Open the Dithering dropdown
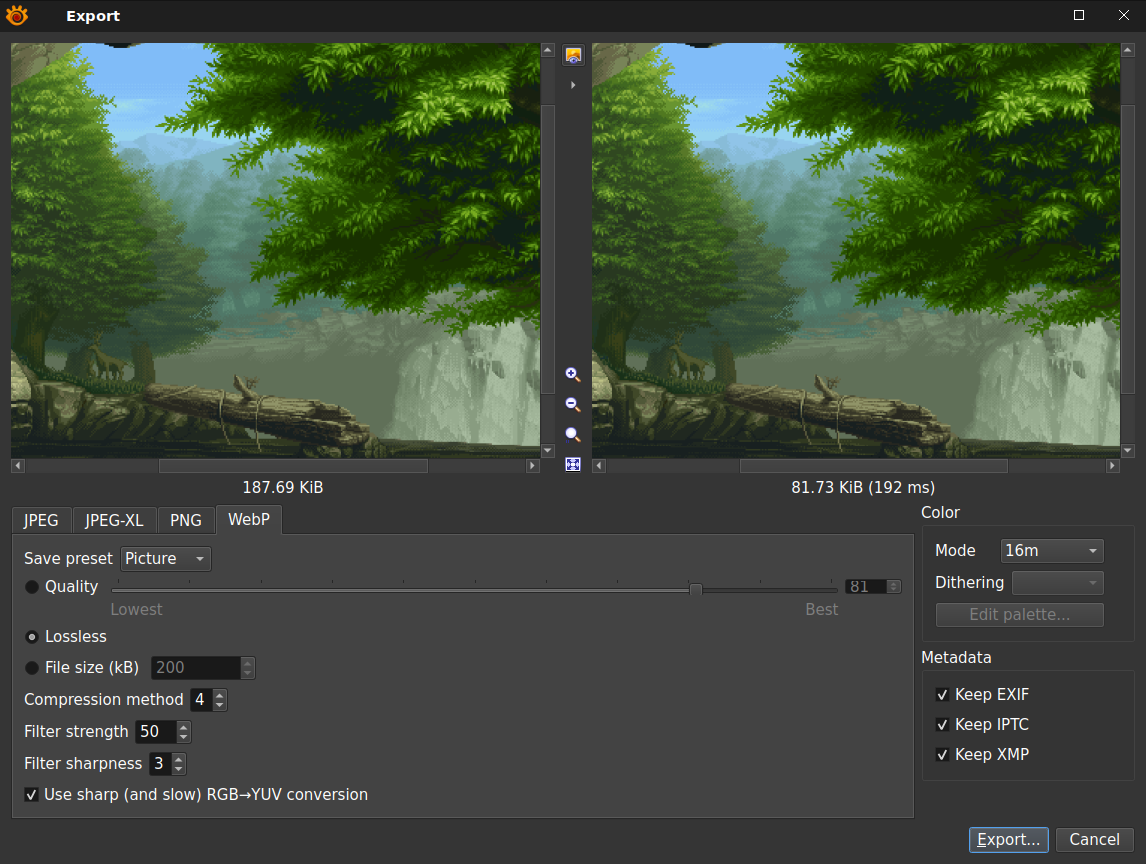Image resolution: width=1146 pixels, height=864 pixels. click(x=1058, y=583)
